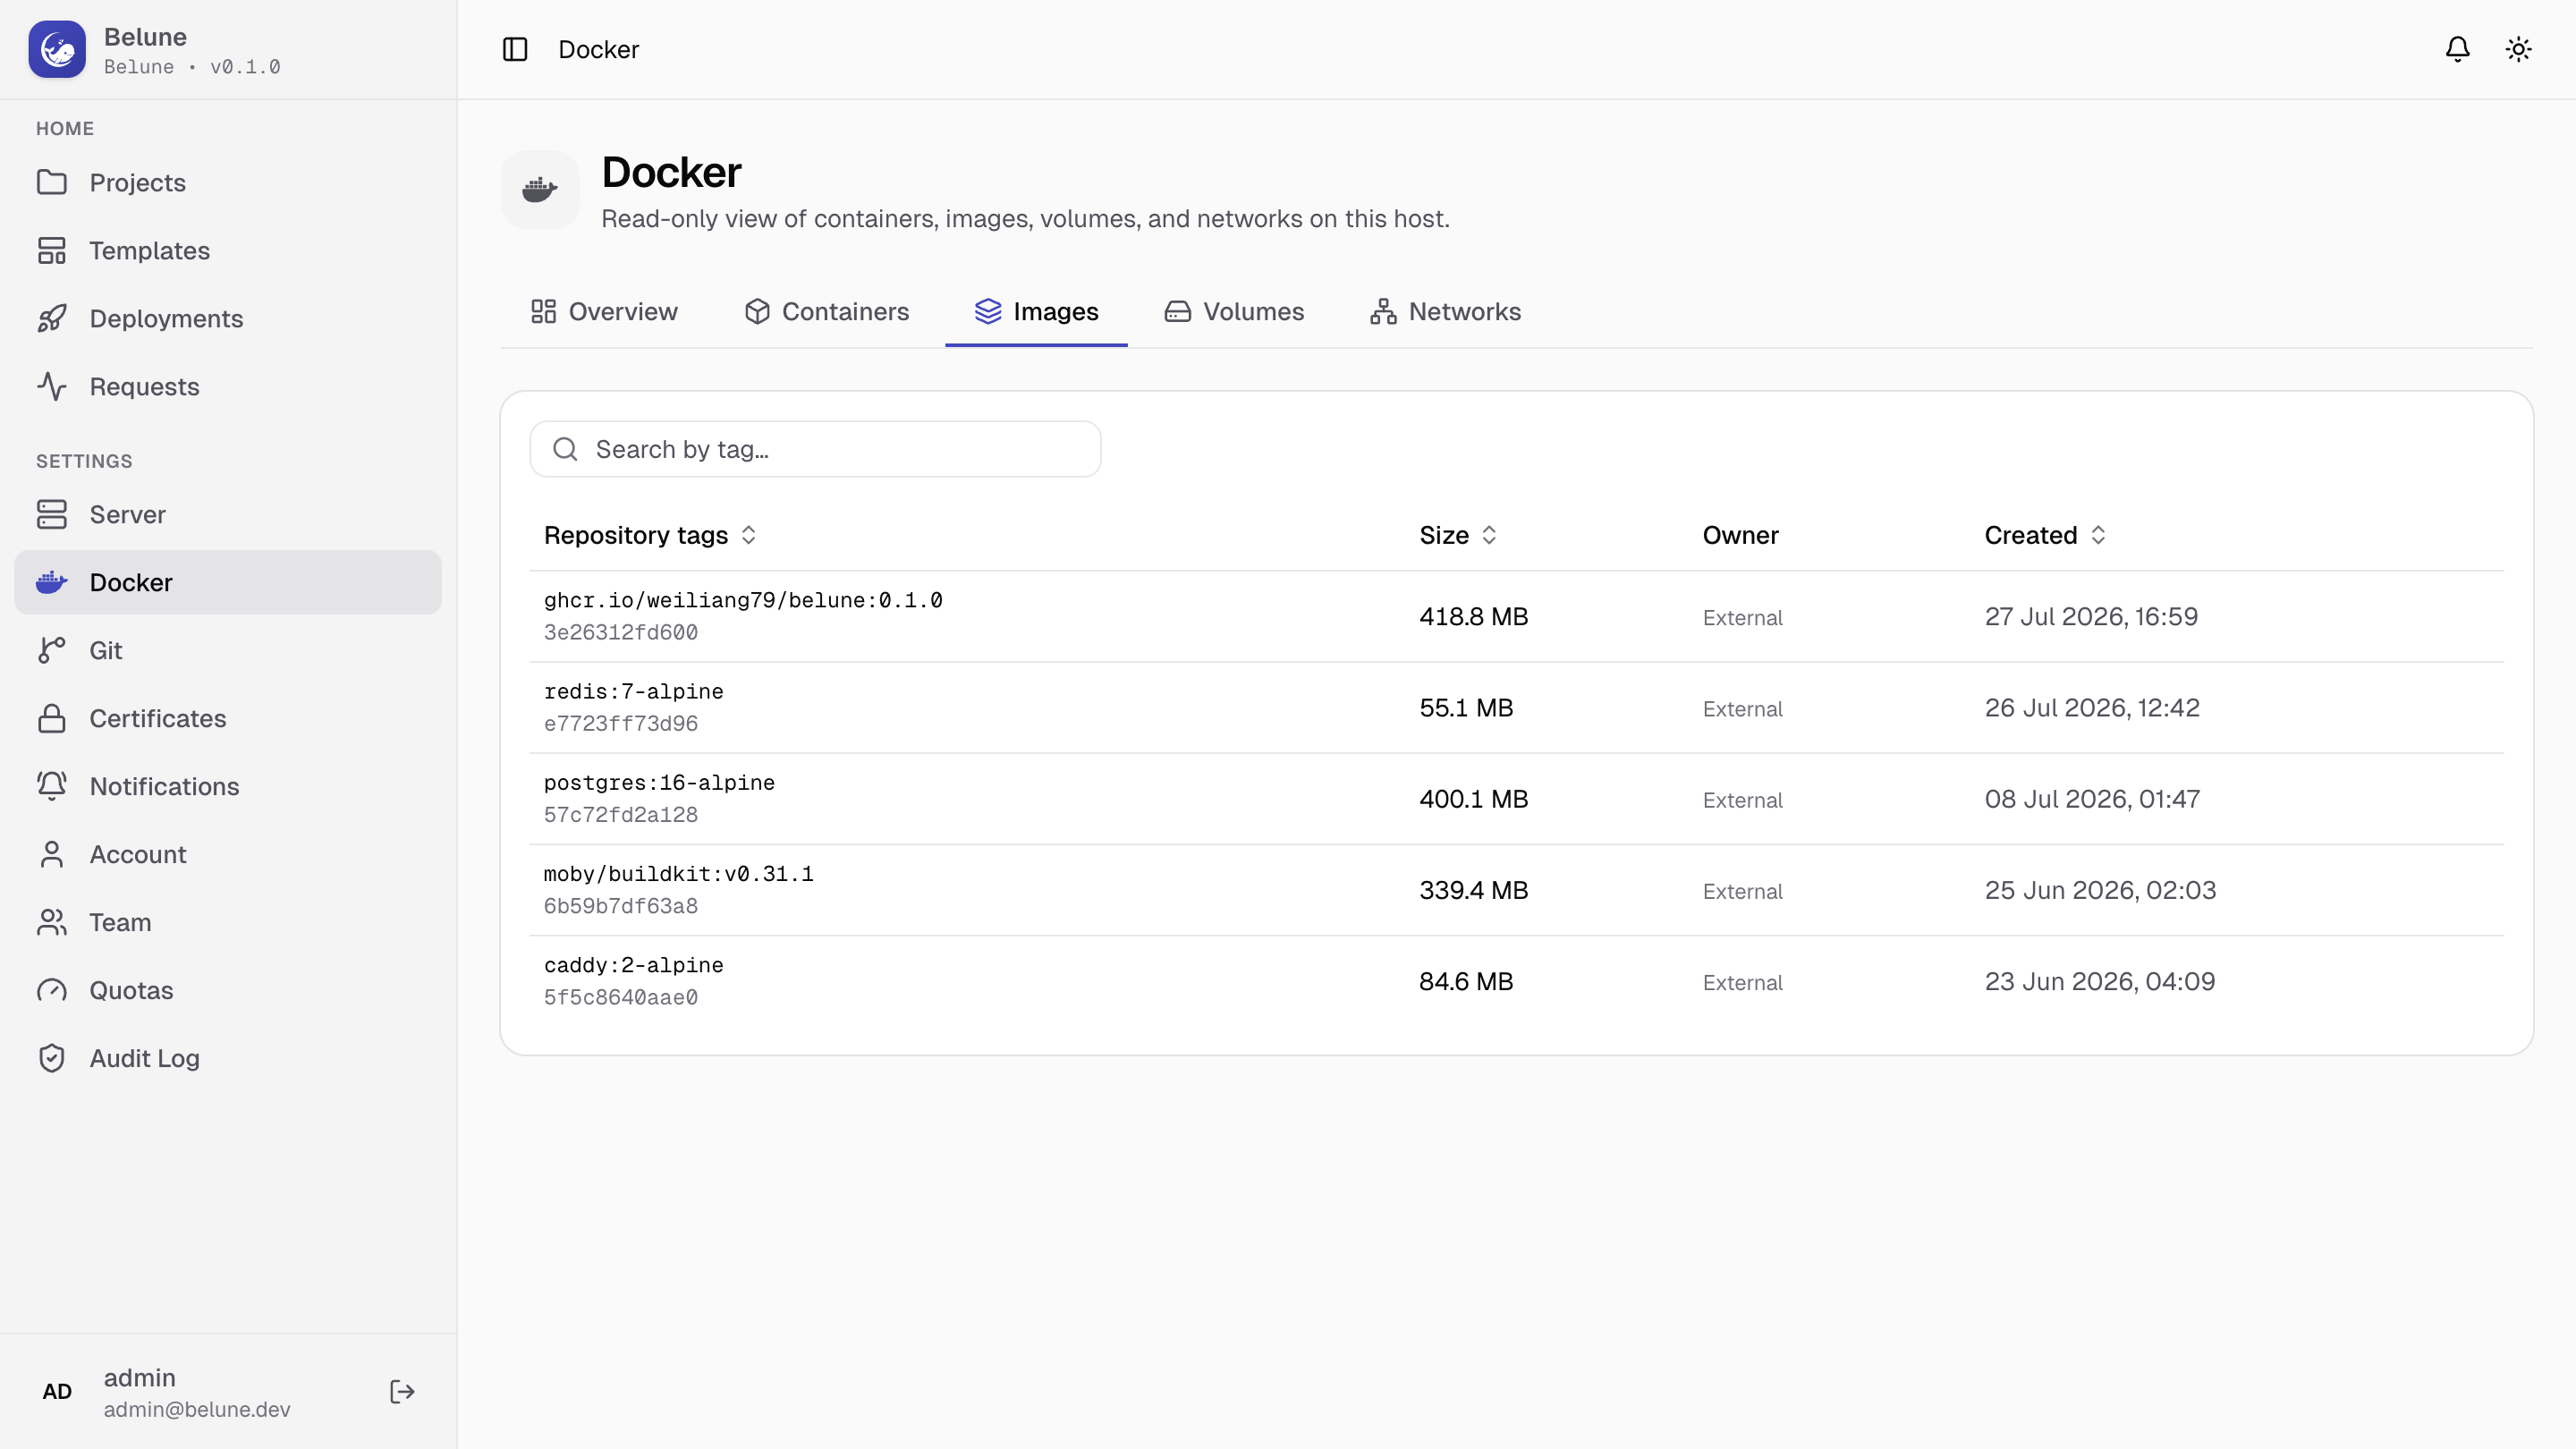Focus the Search by tag field
The image size is (2576, 1449).
(x=815, y=449)
